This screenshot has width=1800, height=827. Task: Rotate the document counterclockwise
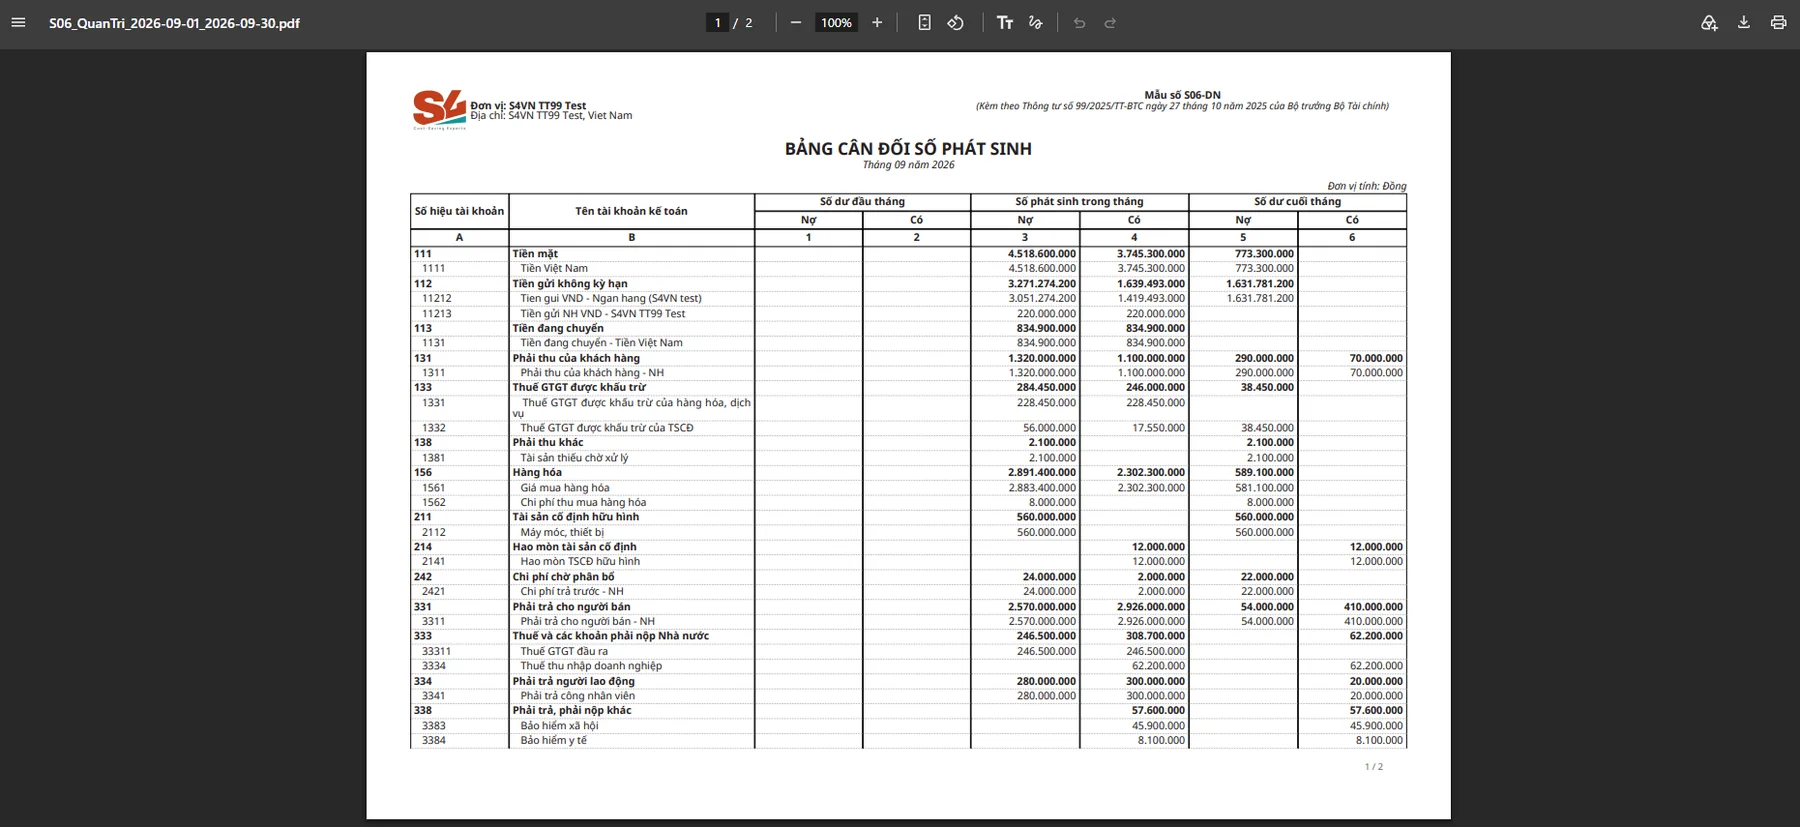(956, 23)
